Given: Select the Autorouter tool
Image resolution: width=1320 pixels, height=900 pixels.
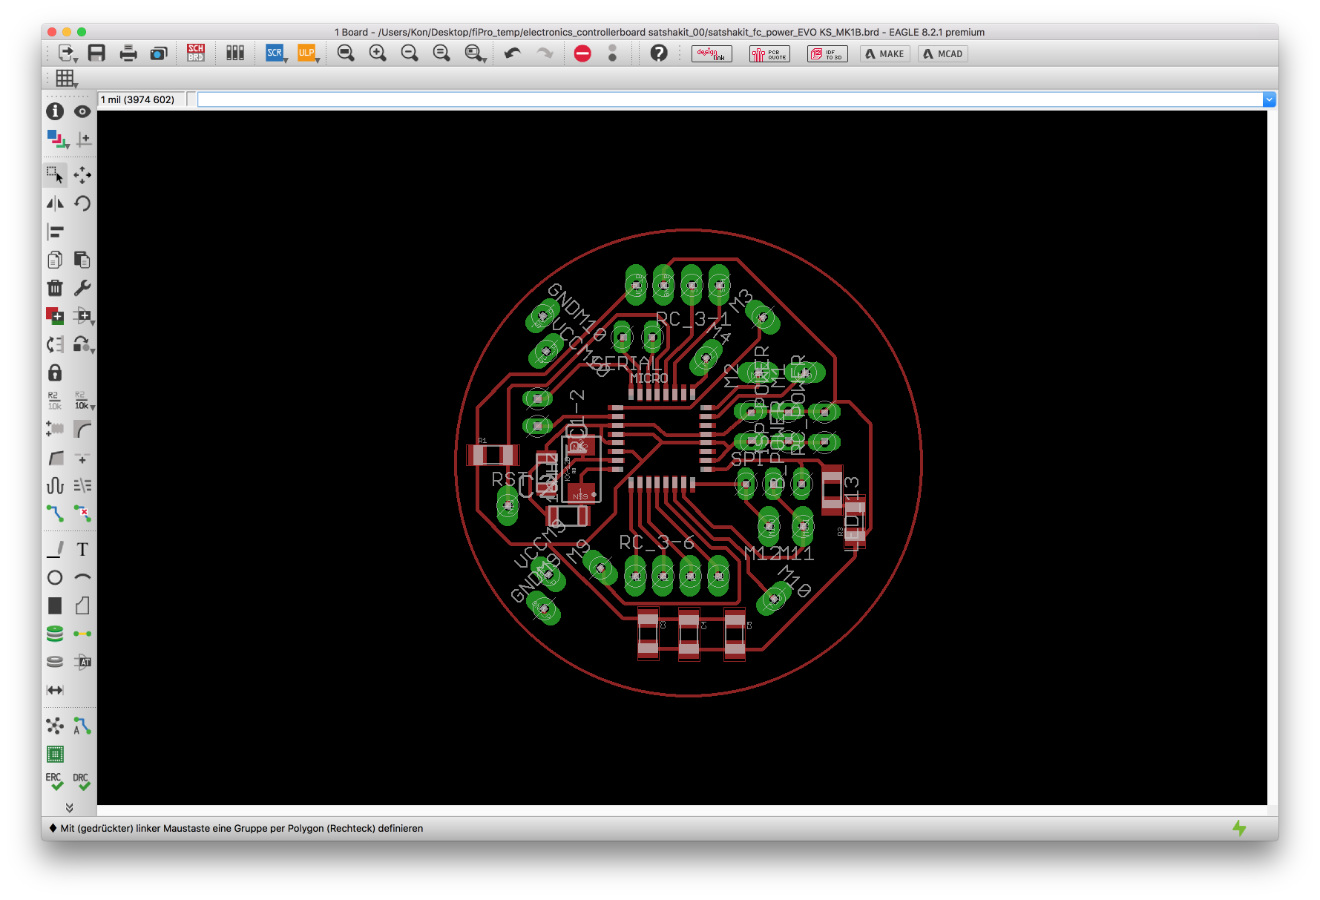Looking at the screenshot, I should (82, 725).
